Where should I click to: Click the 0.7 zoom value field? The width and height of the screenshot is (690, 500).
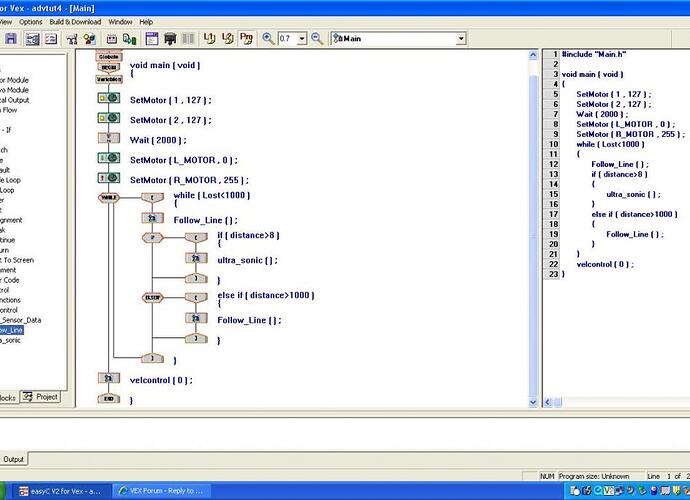(x=288, y=39)
